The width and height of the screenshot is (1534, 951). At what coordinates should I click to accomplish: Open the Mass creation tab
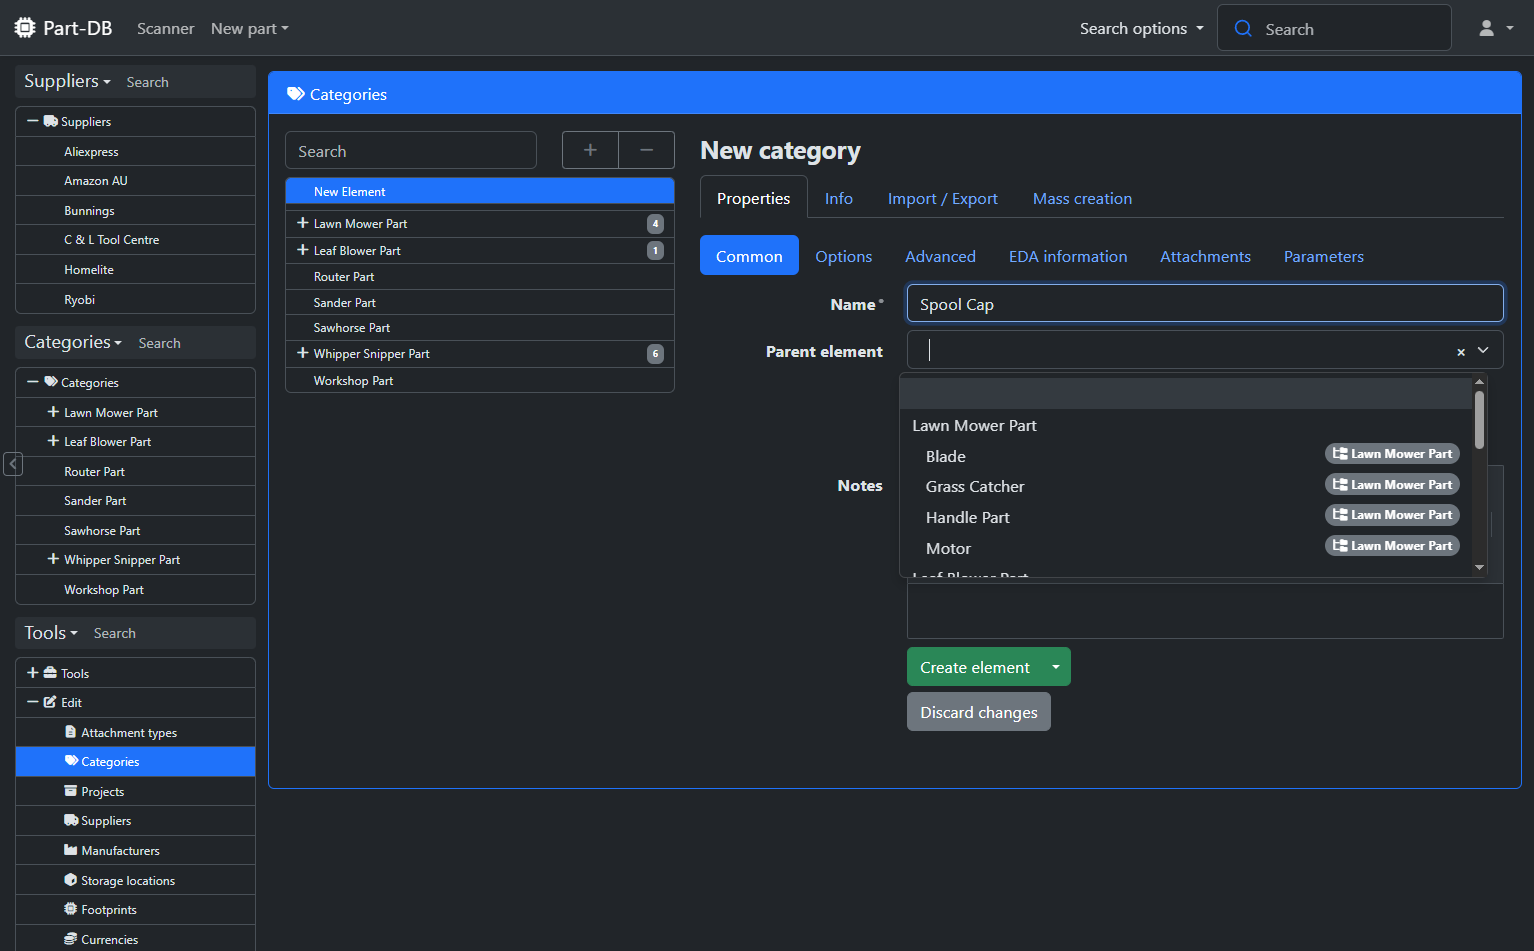pos(1082,198)
